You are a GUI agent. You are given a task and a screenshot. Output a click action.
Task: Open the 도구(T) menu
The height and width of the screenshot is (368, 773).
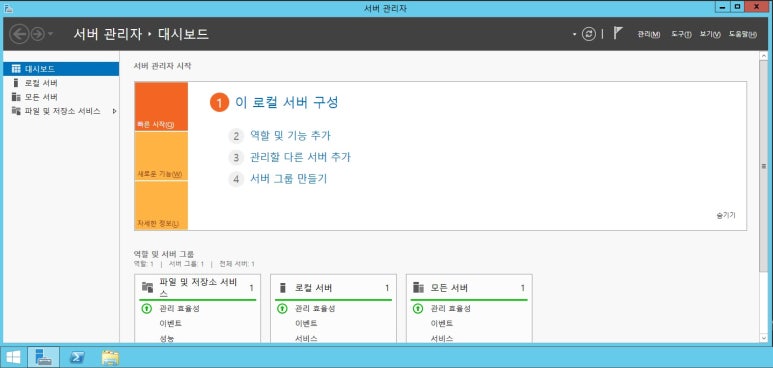tap(681, 34)
